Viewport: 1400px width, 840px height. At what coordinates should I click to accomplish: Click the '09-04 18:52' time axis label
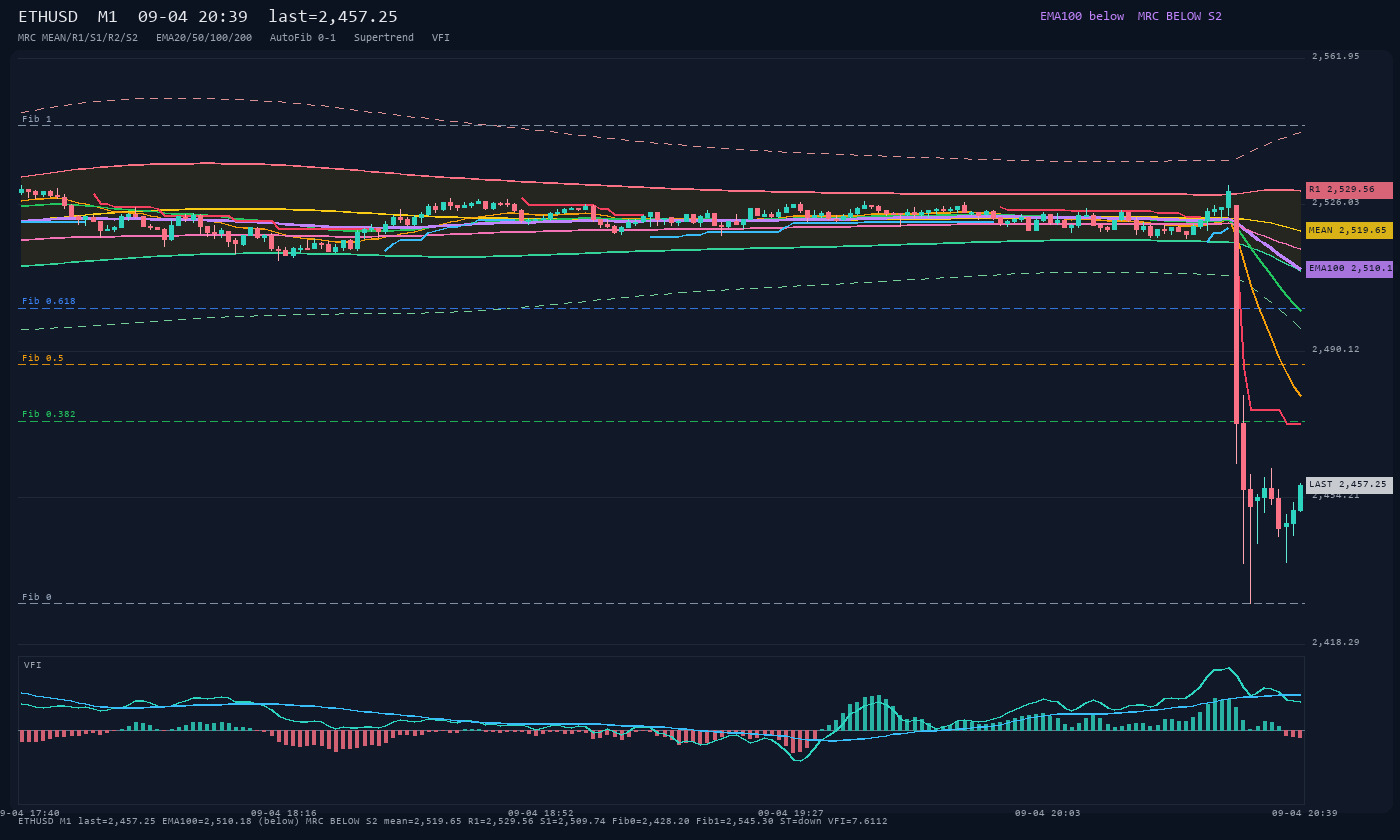point(541,813)
